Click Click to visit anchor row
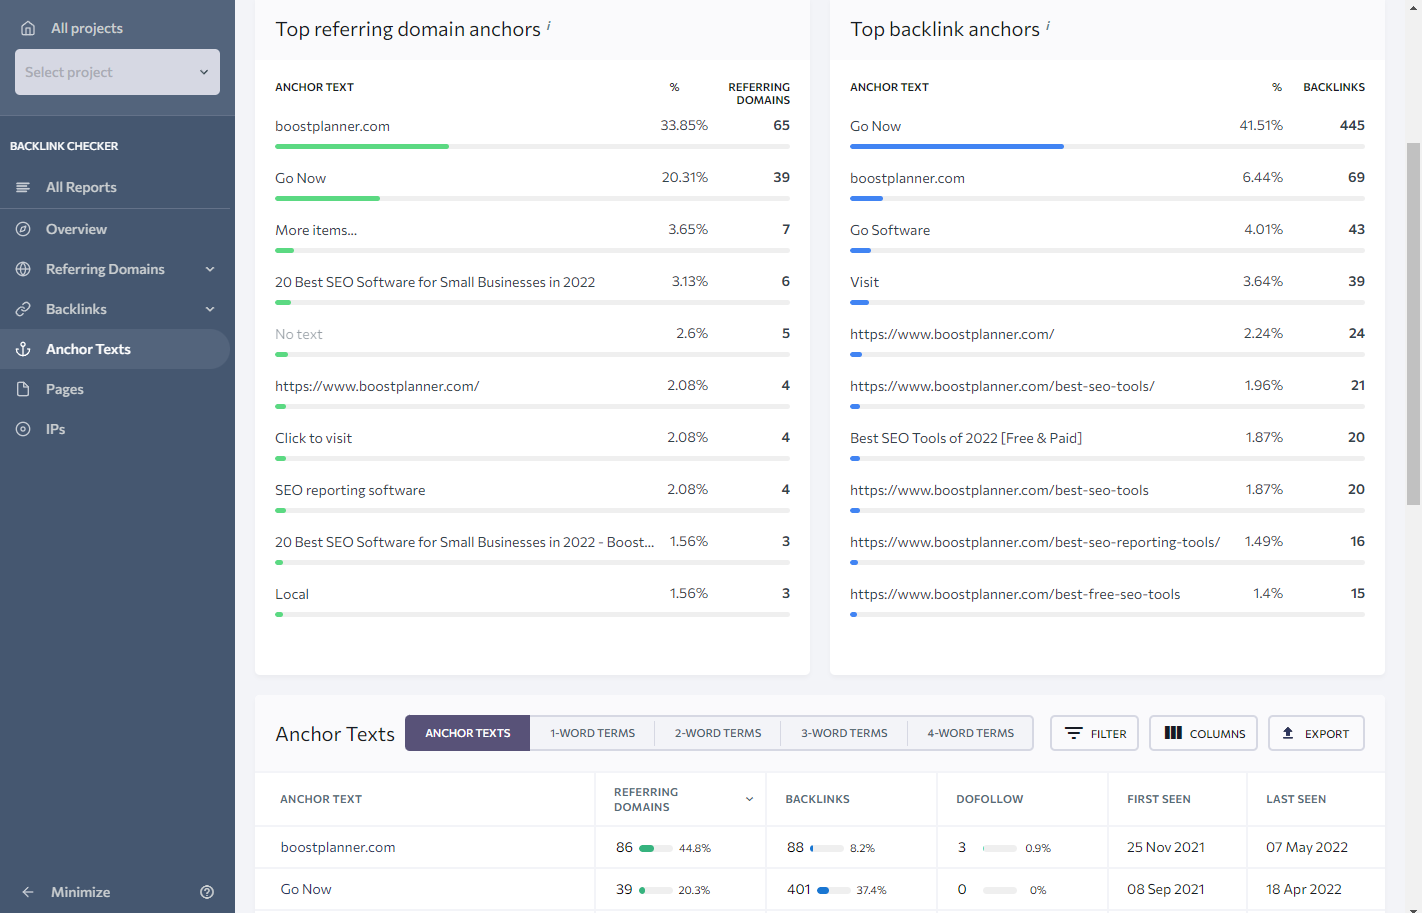Screen dimensions: 1422x913 (x=313, y=438)
